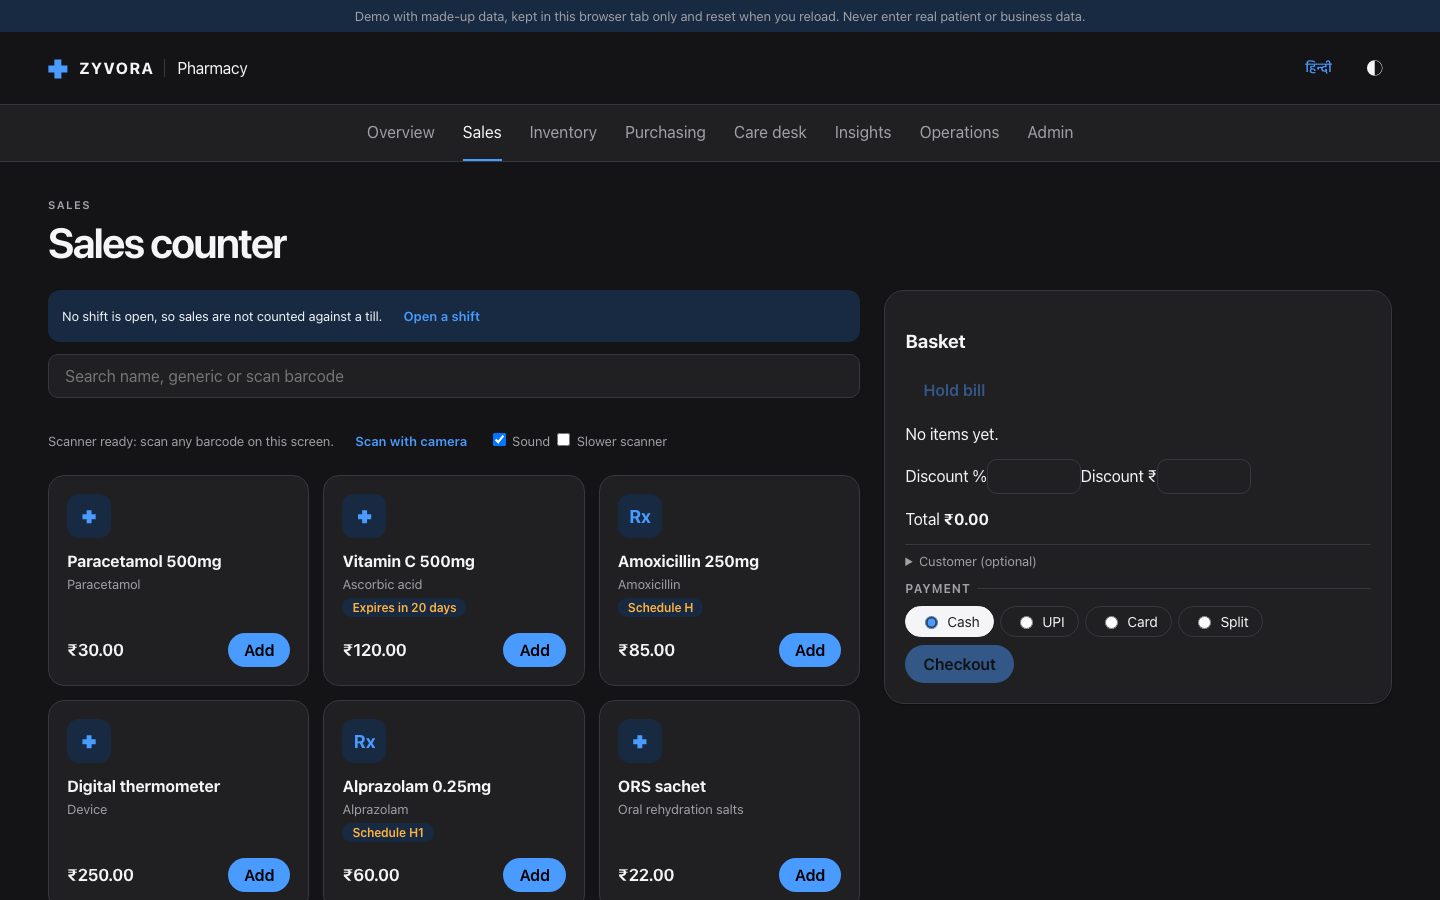The height and width of the screenshot is (900, 1440).
Task: Add Digital thermometer to basket
Action: click(259, 875)
